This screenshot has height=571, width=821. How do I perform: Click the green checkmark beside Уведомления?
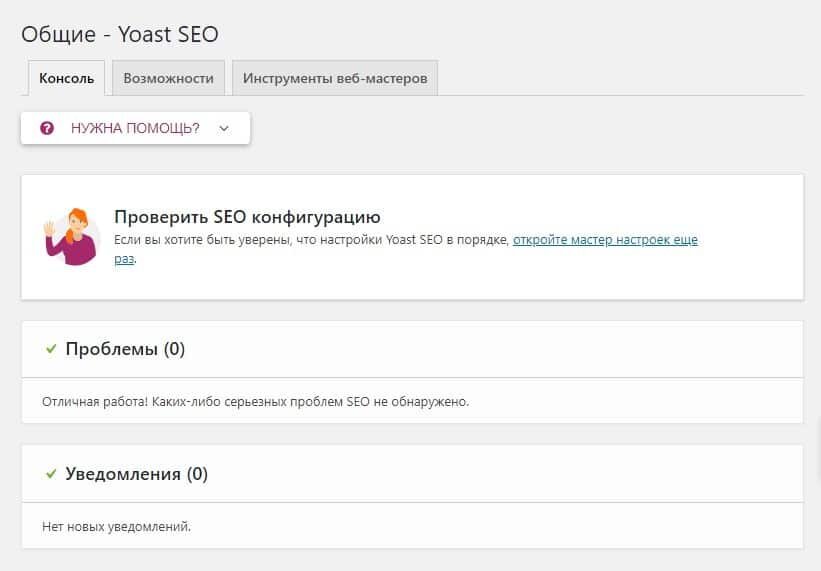pos(50,473)
